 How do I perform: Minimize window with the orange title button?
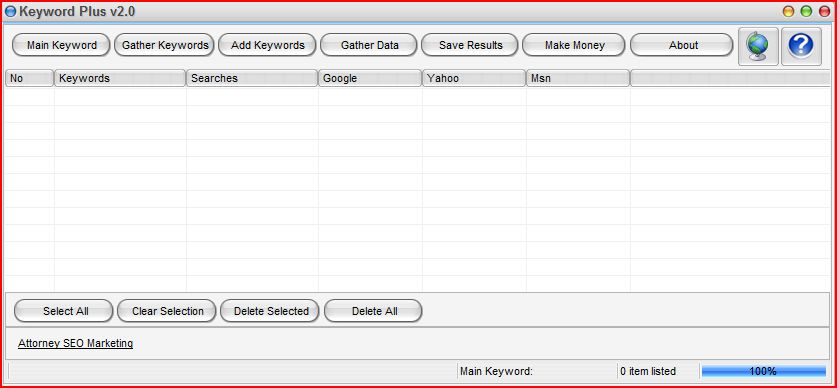[788, 11]
